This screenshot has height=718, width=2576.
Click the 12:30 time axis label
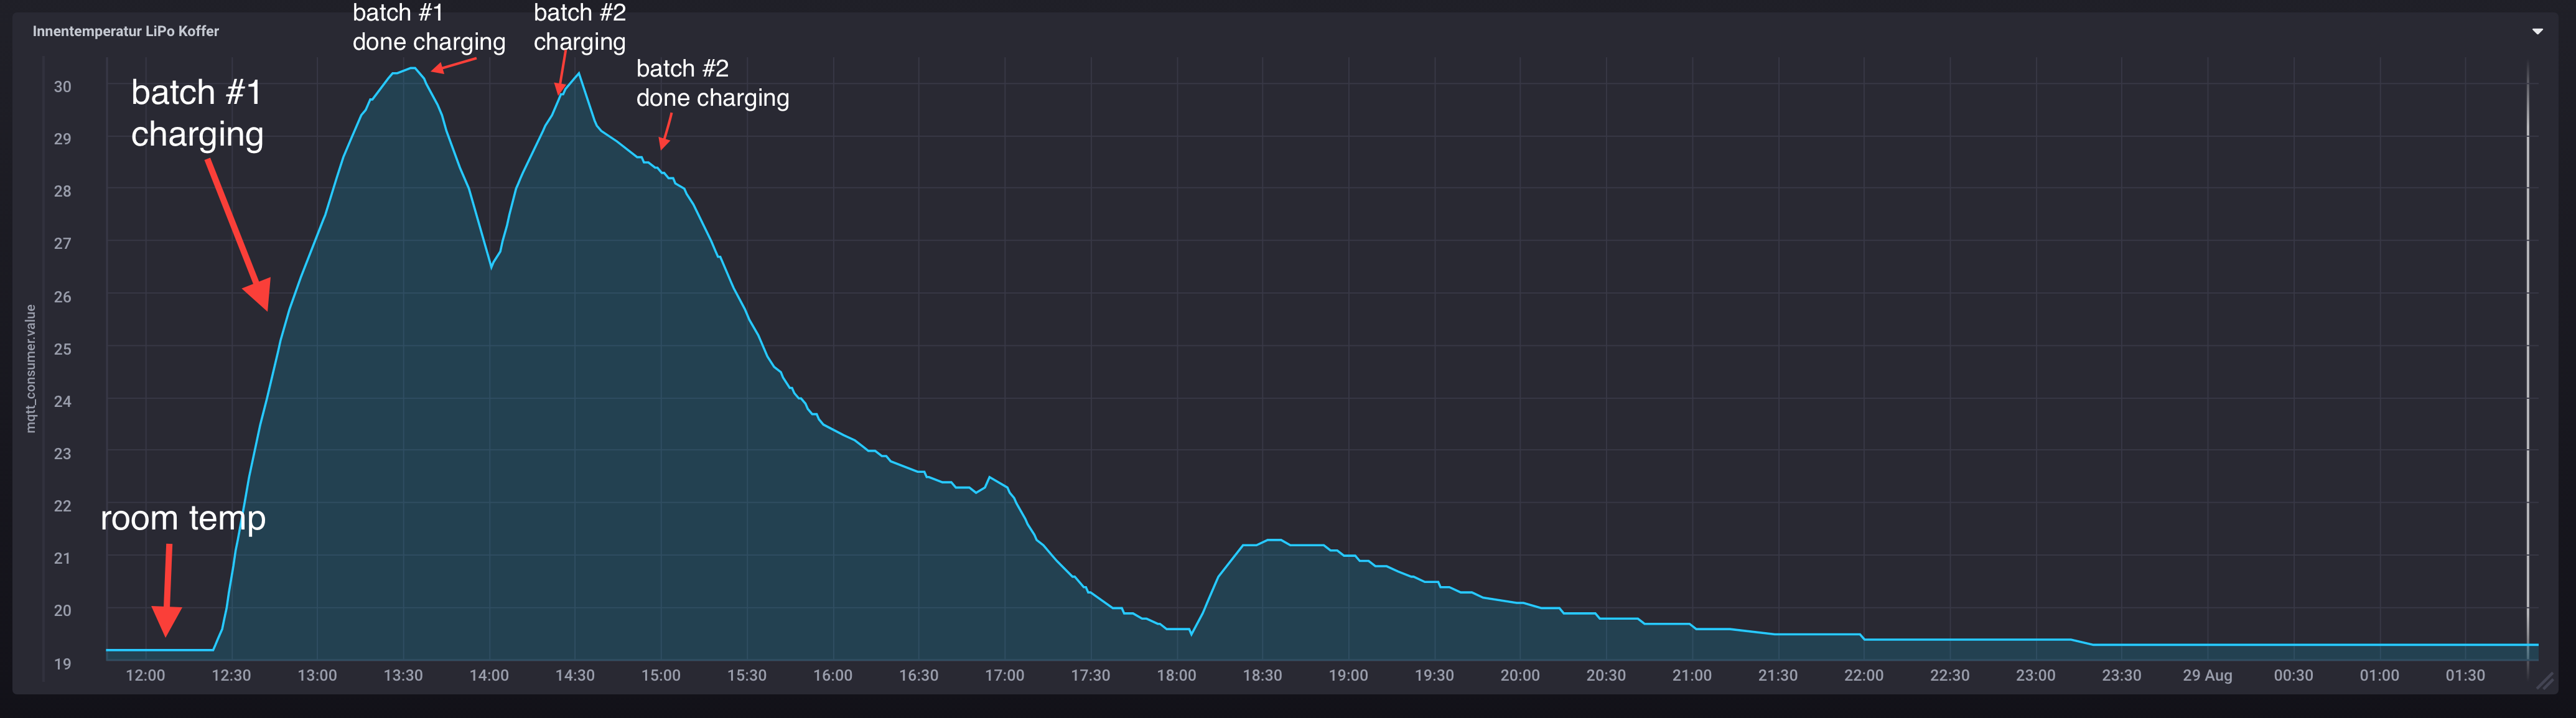pos(231,675)
